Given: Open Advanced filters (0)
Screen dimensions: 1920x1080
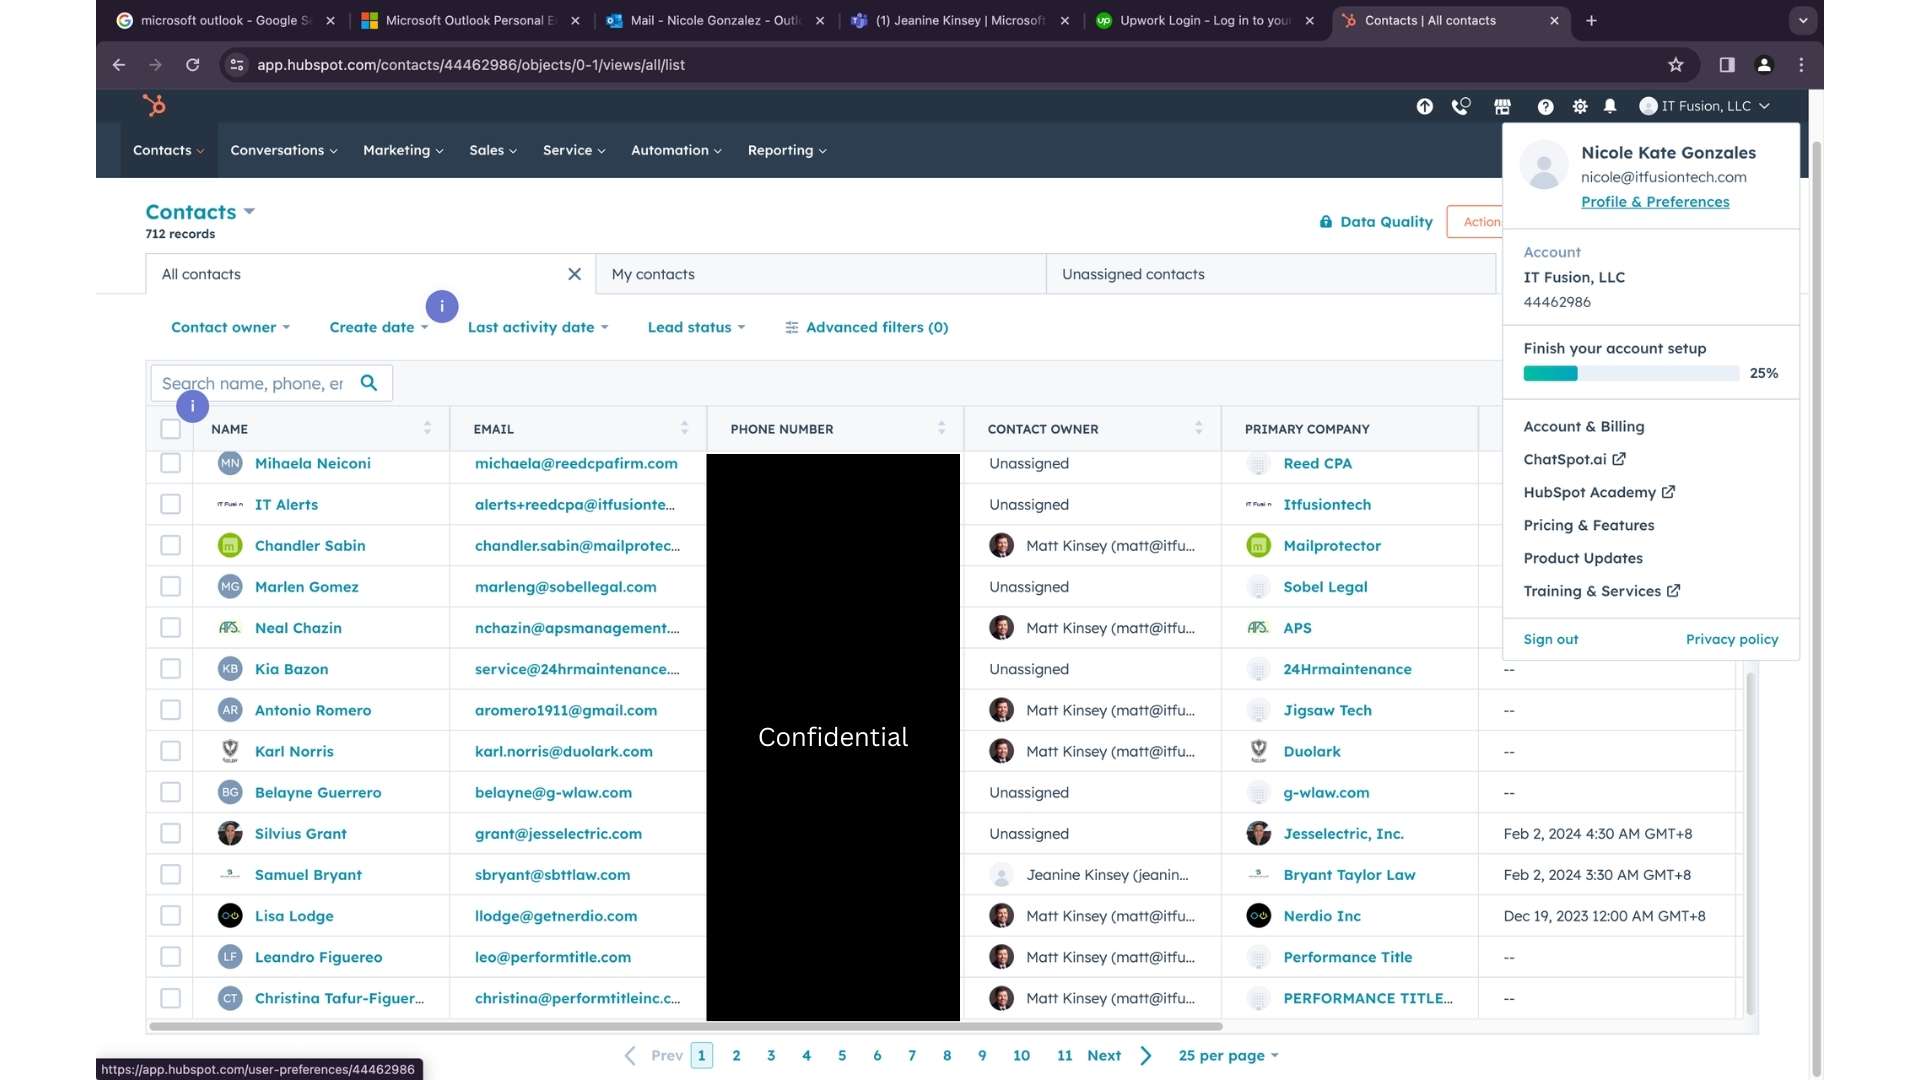Looking at the screenshot, I should point(866,327).
